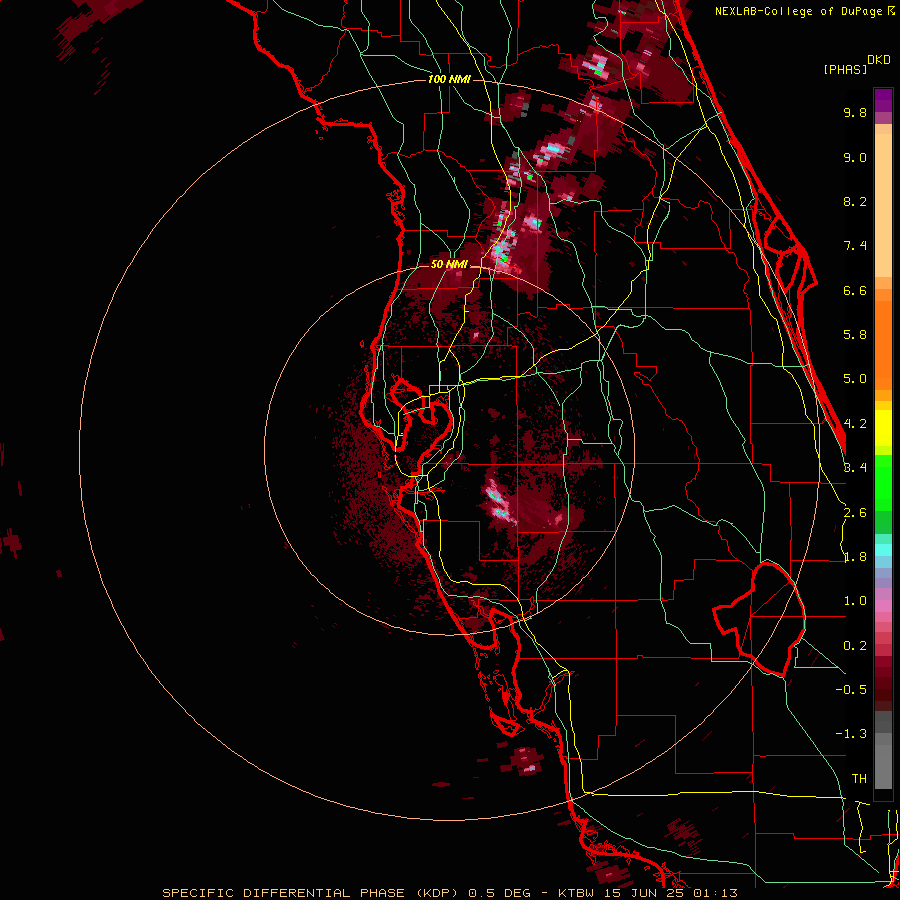The height and width of the screenshot is (900, 900).
Task: Select the 0.2 scale value
Action: click(x=855, y=646)
